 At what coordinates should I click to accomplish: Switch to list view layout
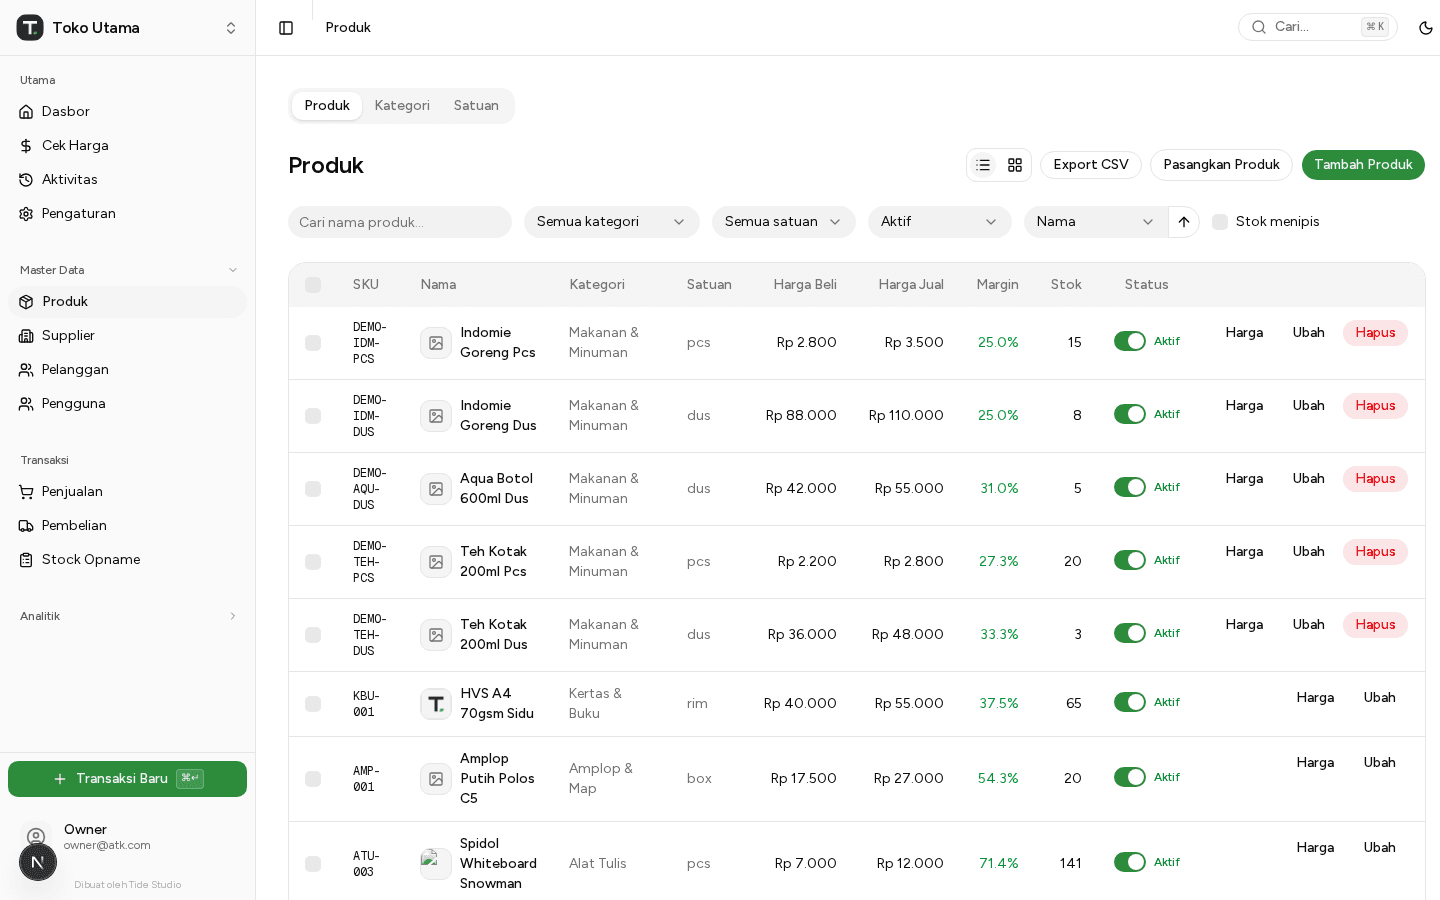983,165
